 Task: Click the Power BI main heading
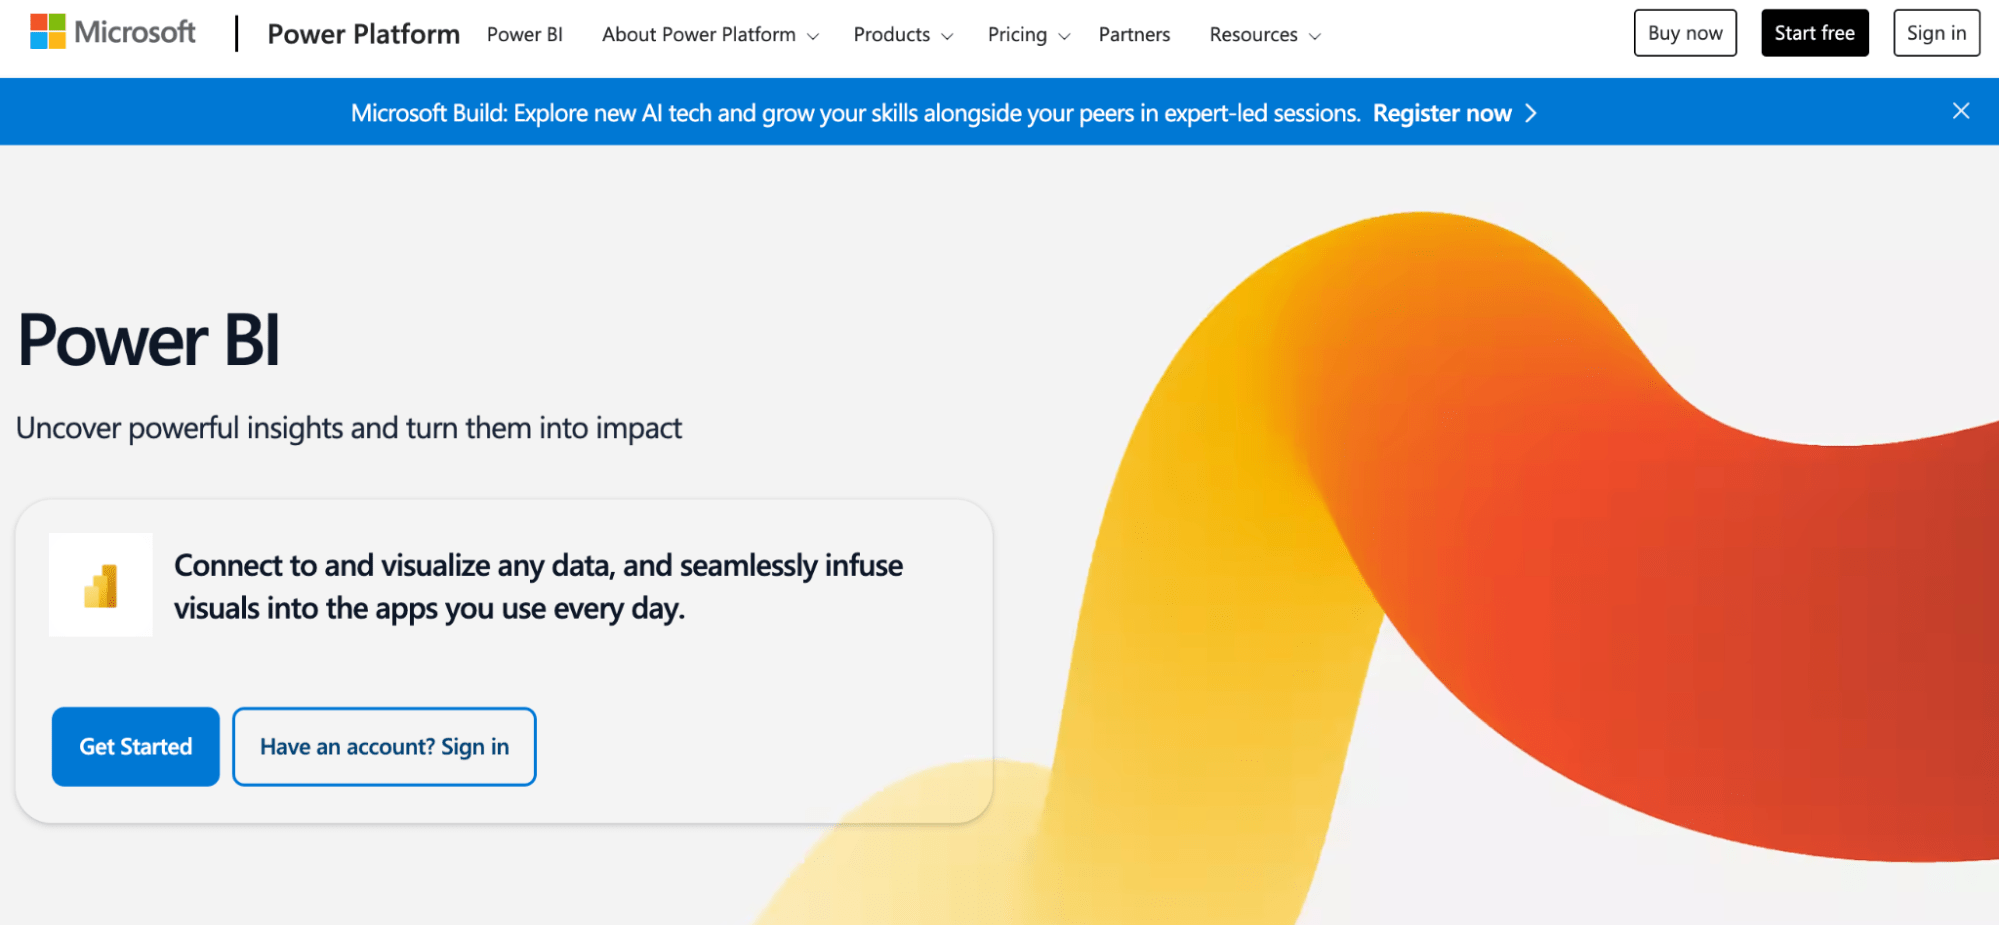pos(149,340)
